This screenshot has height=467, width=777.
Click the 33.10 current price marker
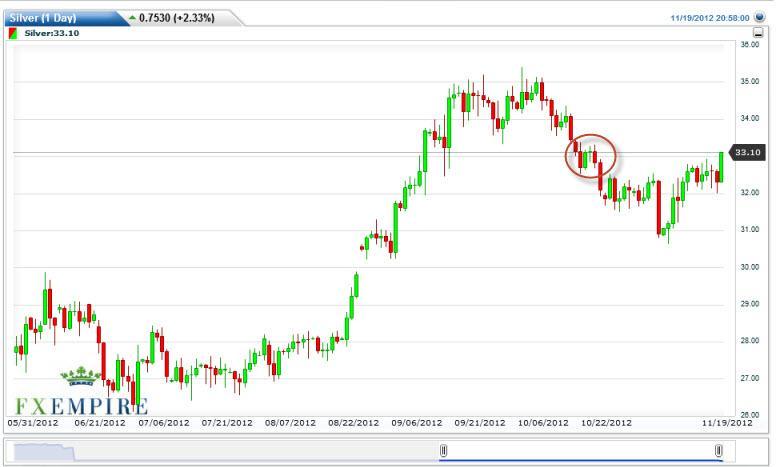(746, 152)
